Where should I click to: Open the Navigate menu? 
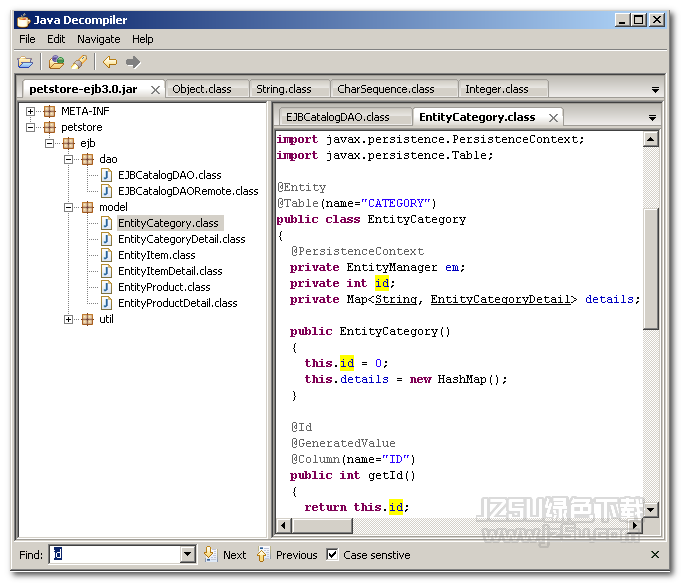99,39
